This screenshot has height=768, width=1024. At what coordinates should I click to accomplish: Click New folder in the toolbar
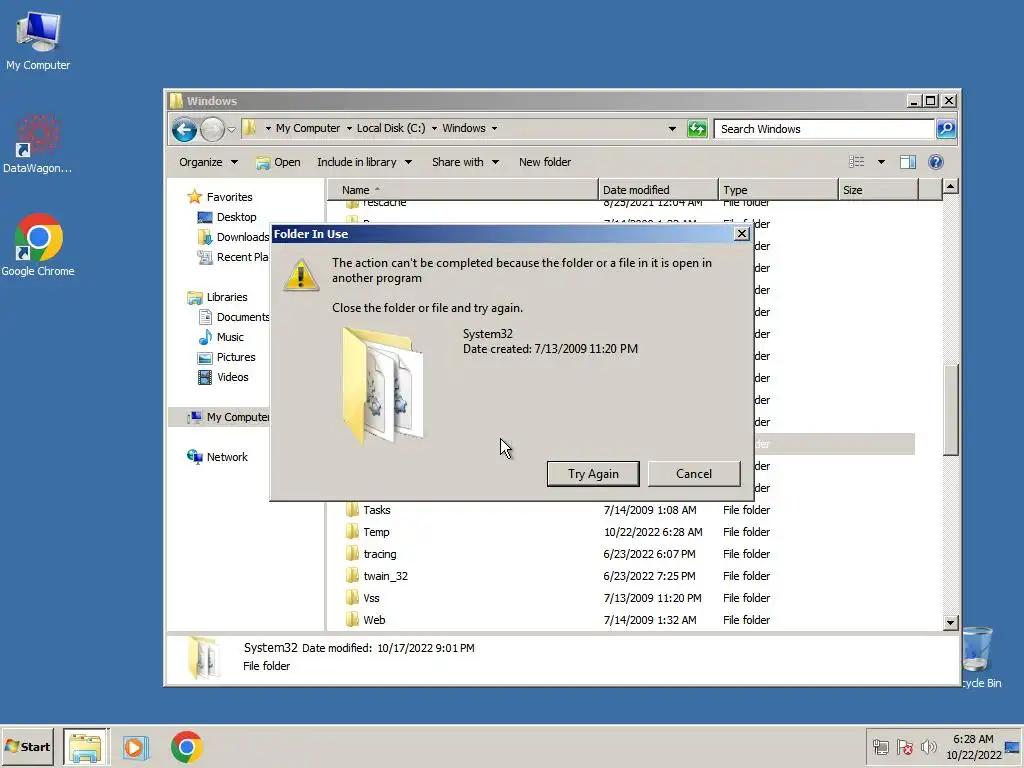[545, 162]
